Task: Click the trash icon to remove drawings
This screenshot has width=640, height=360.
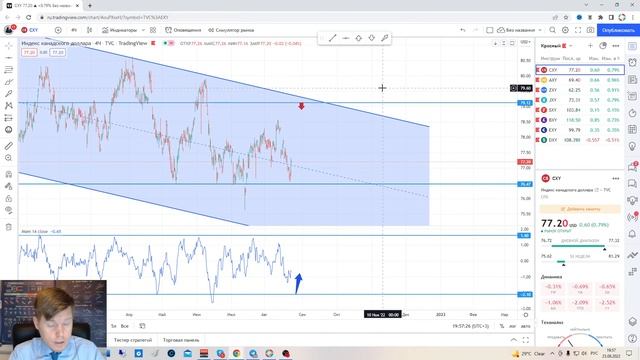Action: click(9, 227)
